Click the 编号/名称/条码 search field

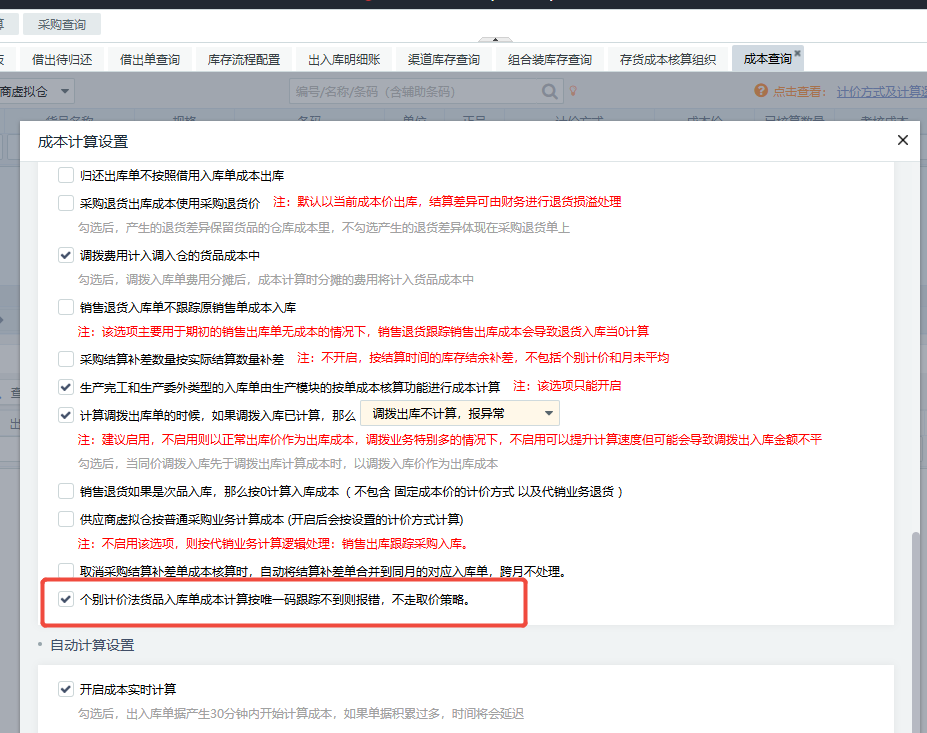pyautogui.click(x=415, y=91)
